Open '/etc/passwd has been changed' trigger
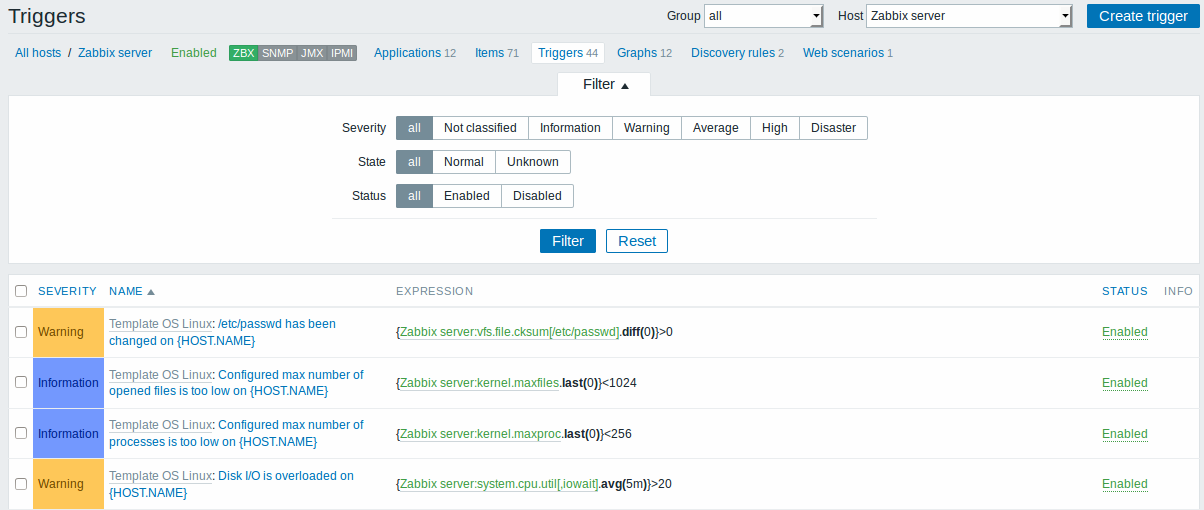 (222, 332)
